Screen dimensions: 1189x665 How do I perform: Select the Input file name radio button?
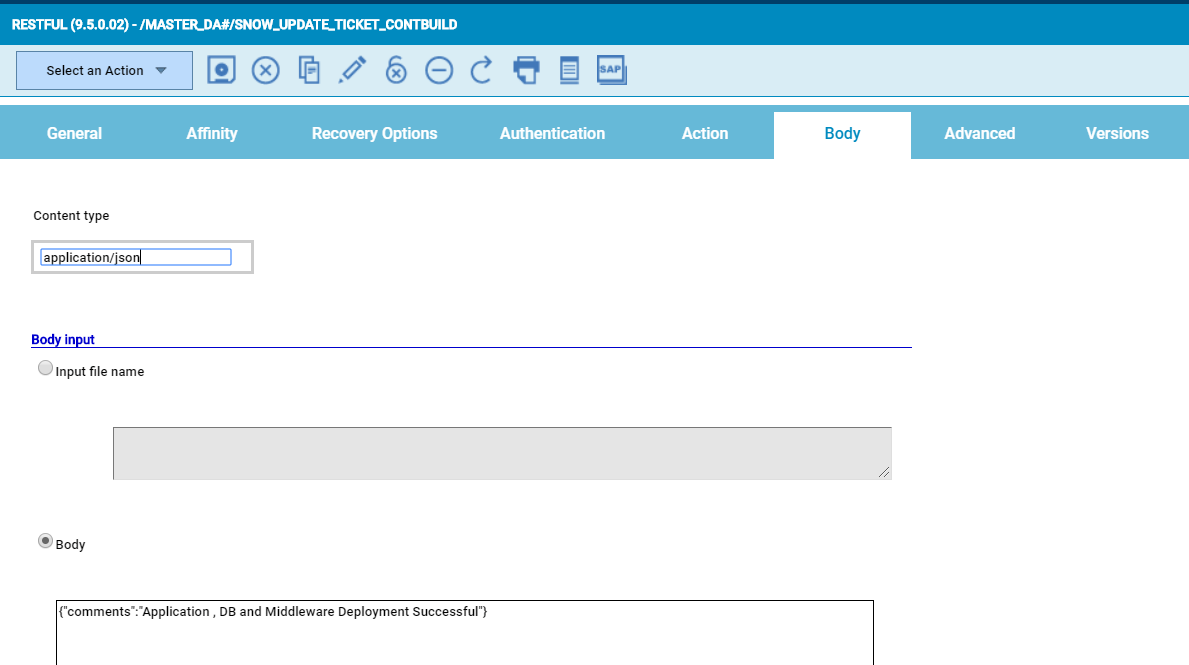(45, 368)
